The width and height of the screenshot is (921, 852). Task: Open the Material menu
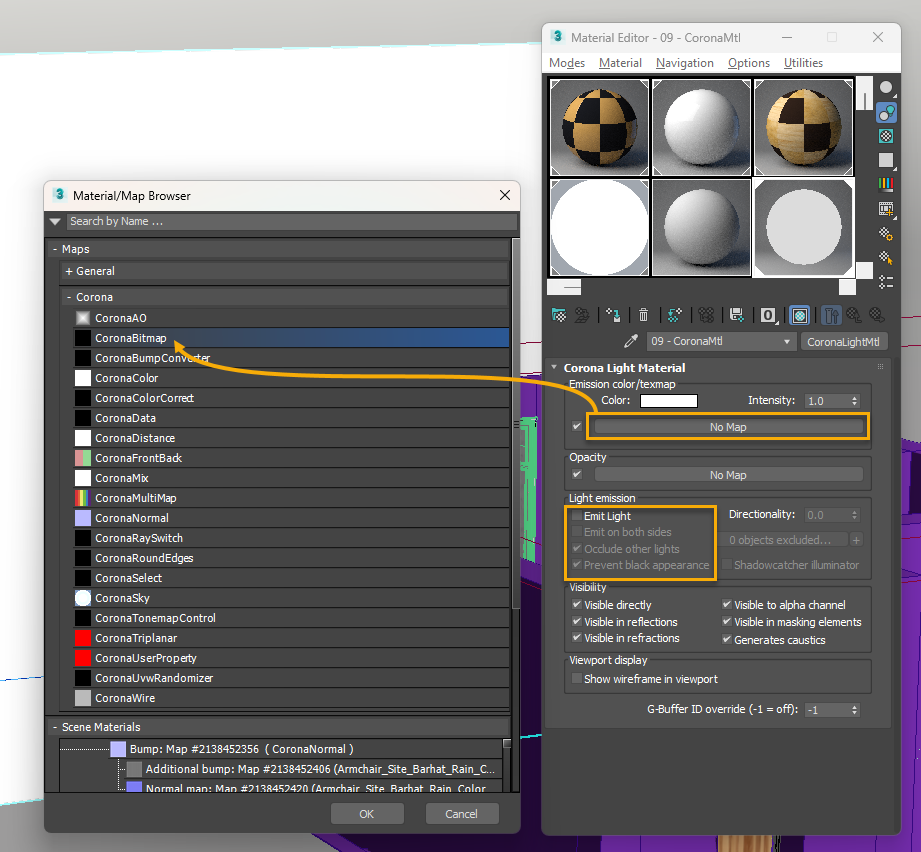(x=620, y=63)
